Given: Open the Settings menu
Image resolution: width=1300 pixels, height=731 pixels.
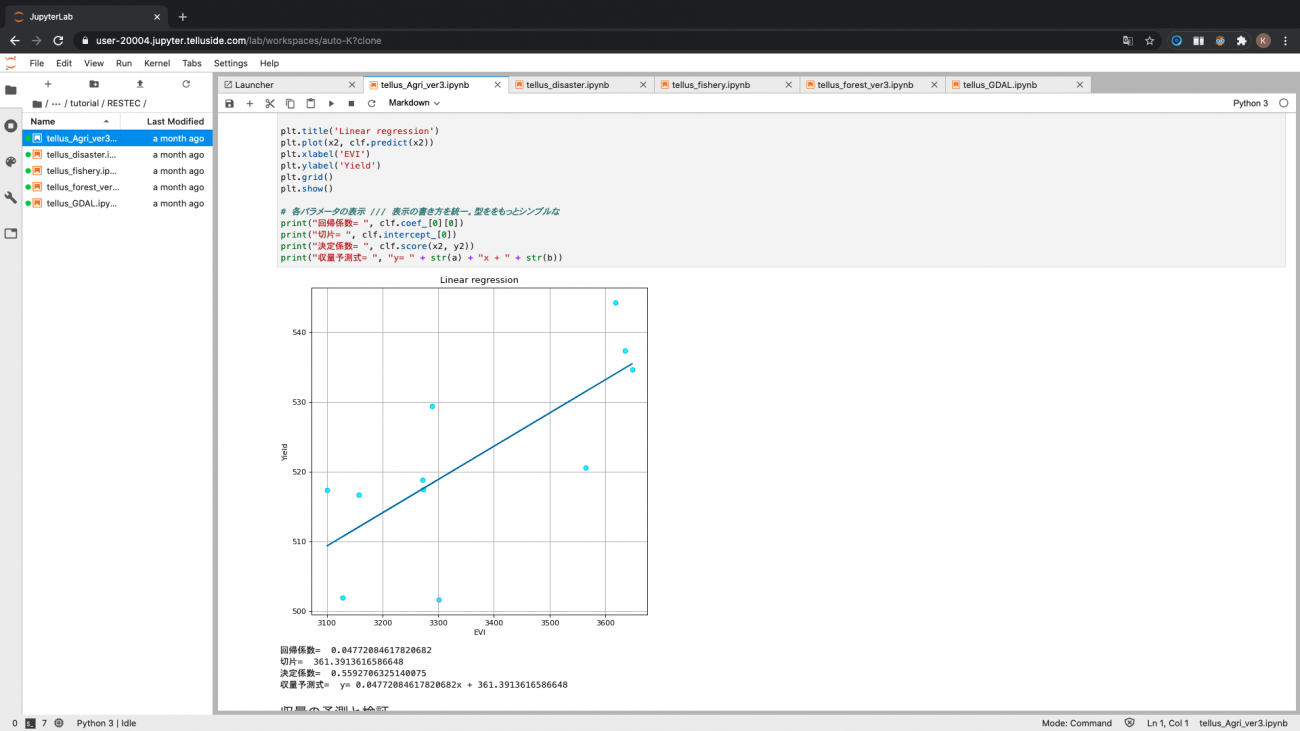Looking at the screenshot, I should pos(231,63).
